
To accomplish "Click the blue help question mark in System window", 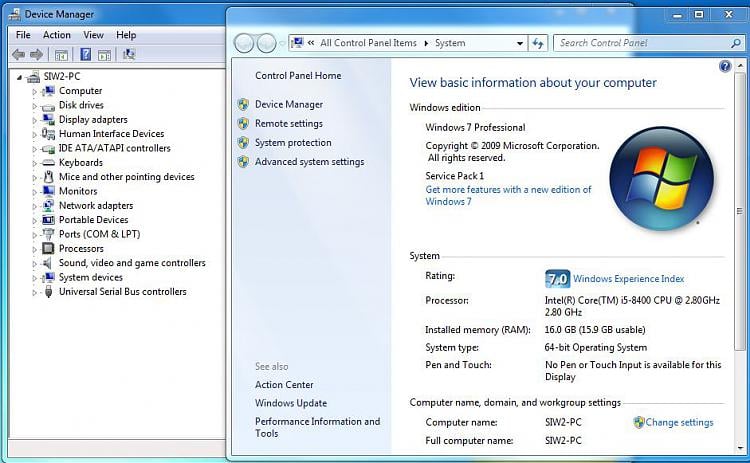I will pyautogui.click(x=725, y=66).
